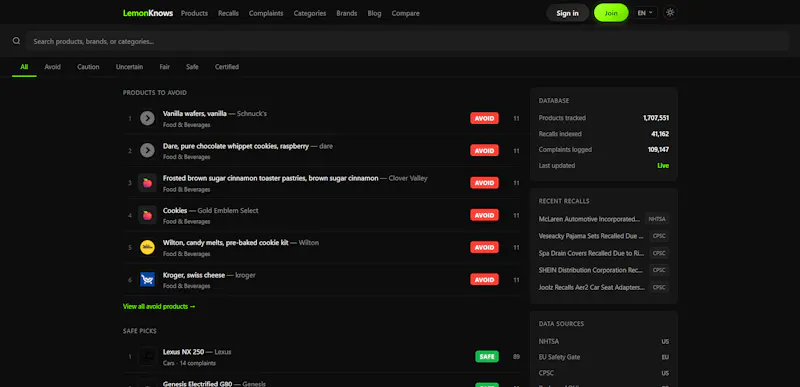Click SAFE badge on Lexus NX 250 row
The image size is (800, 387).
point(487,356)
